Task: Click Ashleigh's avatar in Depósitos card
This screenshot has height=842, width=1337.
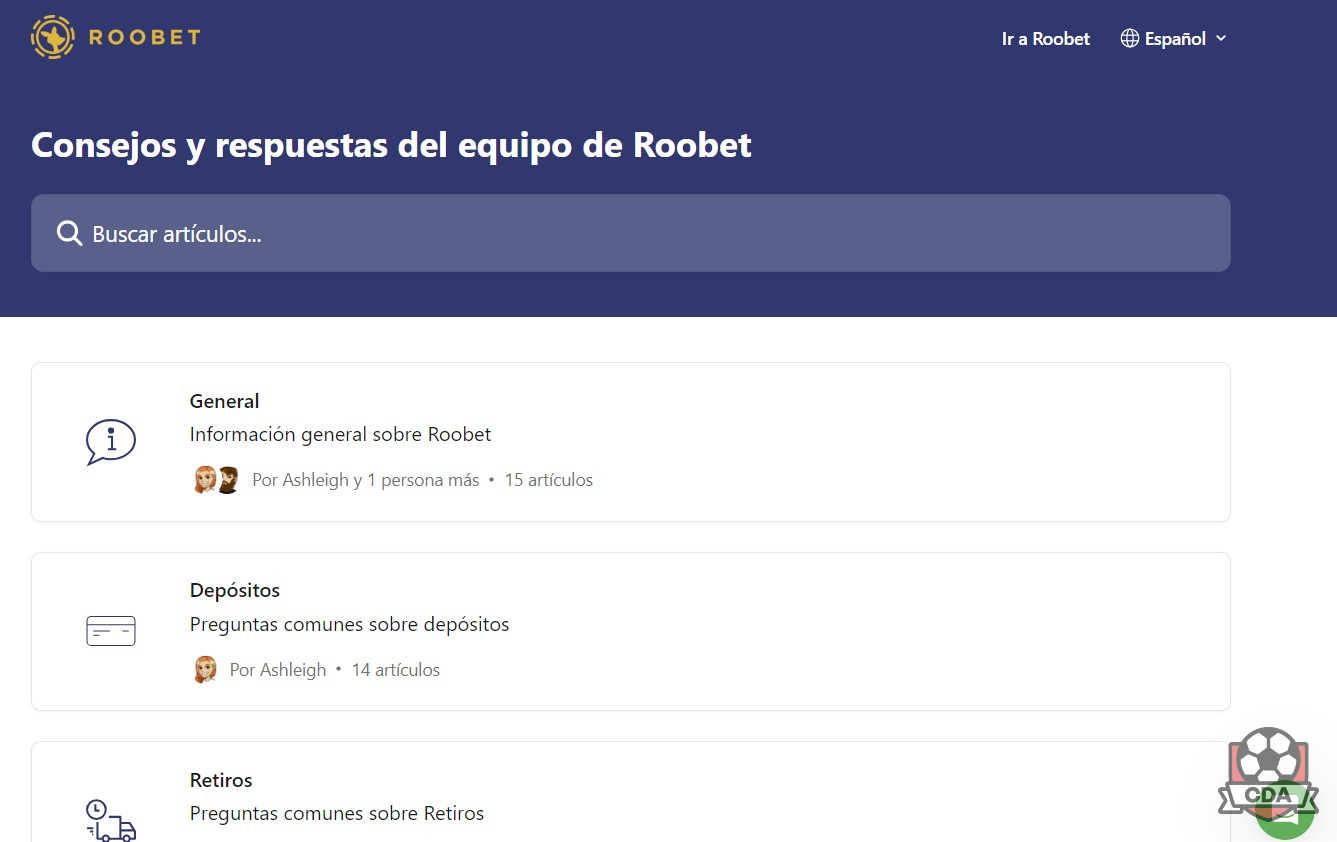Action: click(x=205, y=670)
